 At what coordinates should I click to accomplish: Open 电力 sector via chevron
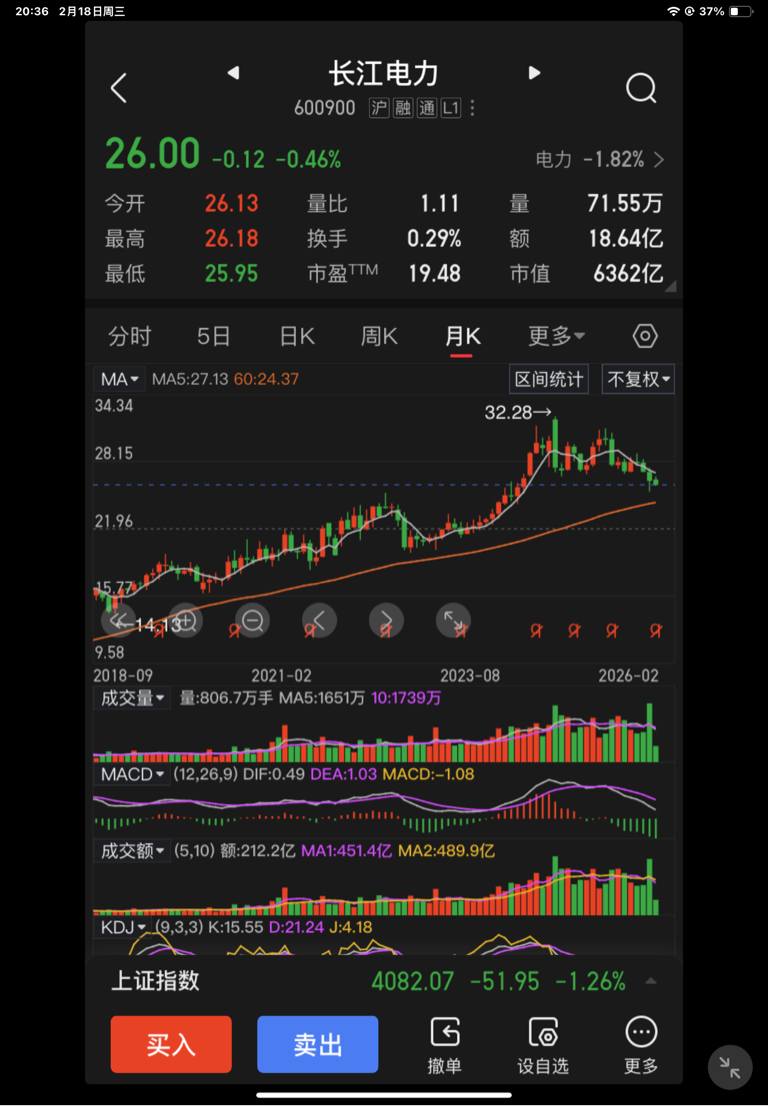coord(659,160)
